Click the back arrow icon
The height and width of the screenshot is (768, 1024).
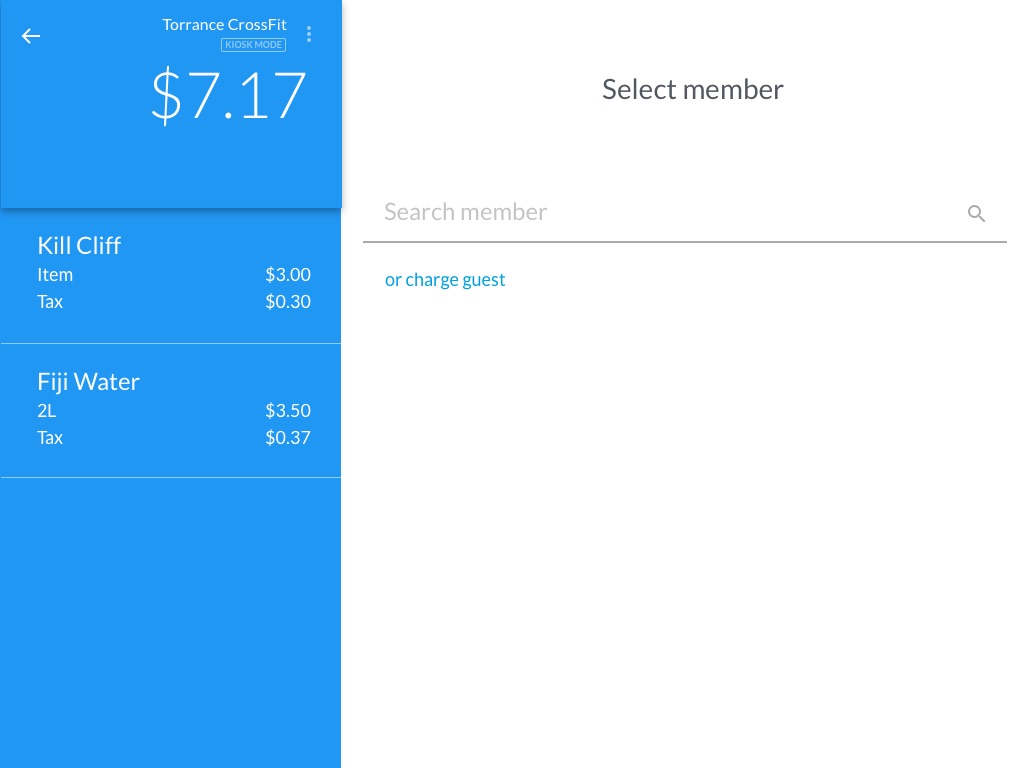tap(31, 36)
